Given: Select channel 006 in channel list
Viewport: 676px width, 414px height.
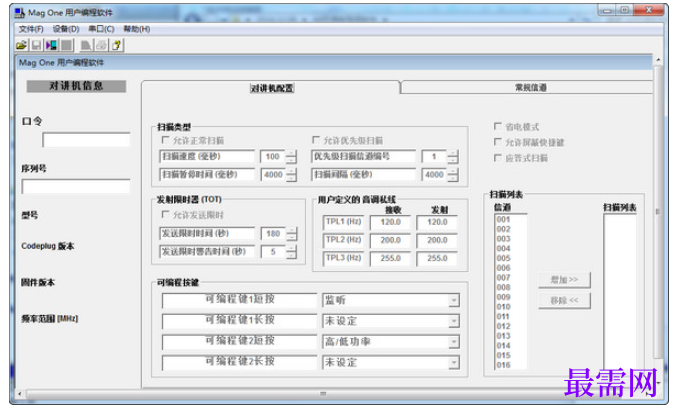Looking at the screenshot, I should click(503, 268).
